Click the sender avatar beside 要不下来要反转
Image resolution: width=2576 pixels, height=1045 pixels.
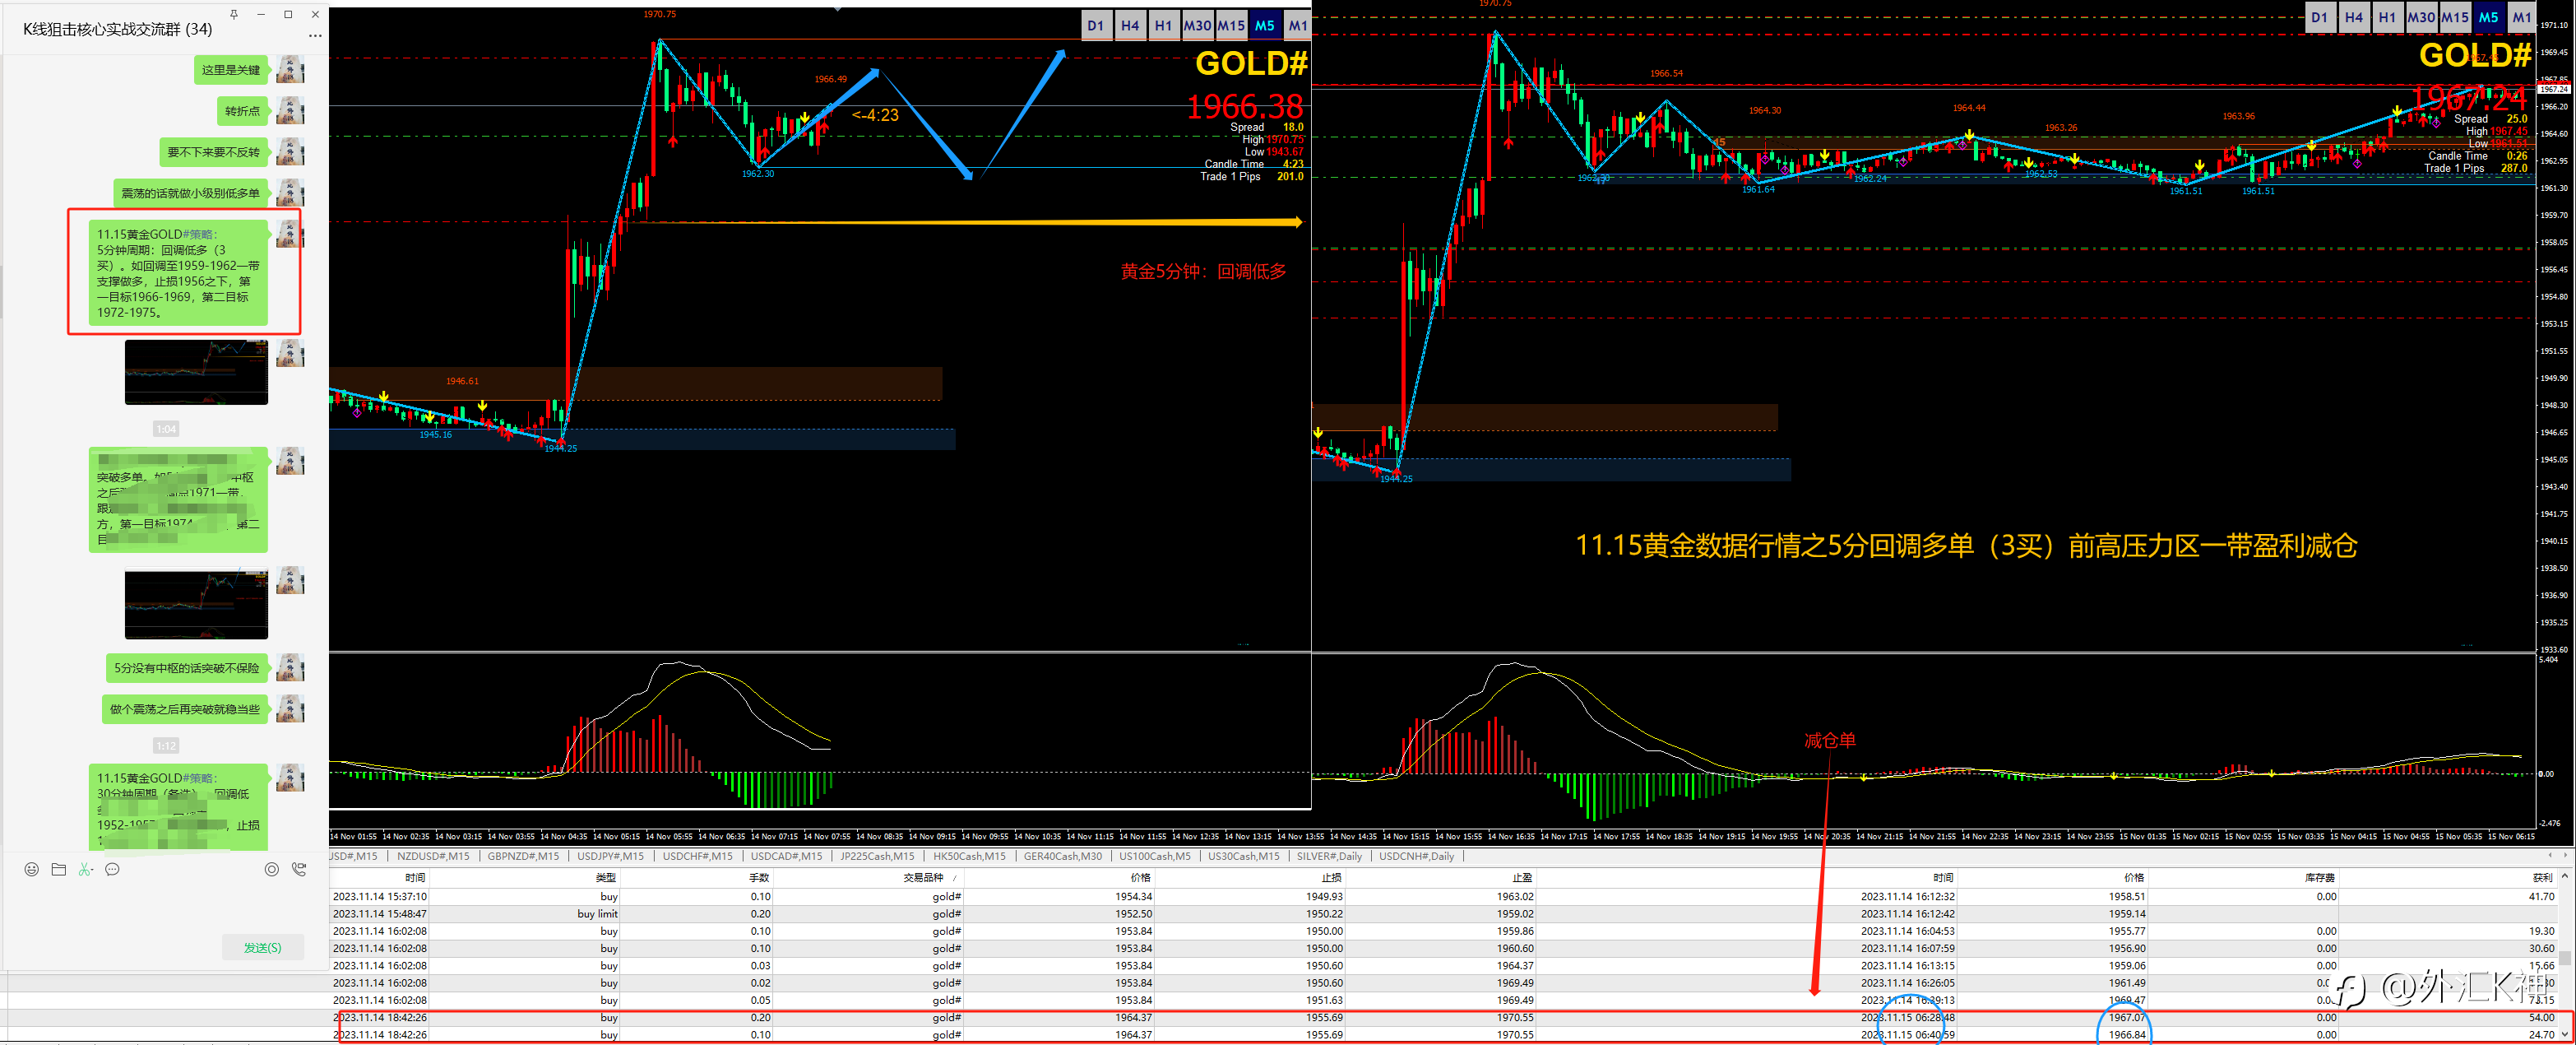click(290, 151)
